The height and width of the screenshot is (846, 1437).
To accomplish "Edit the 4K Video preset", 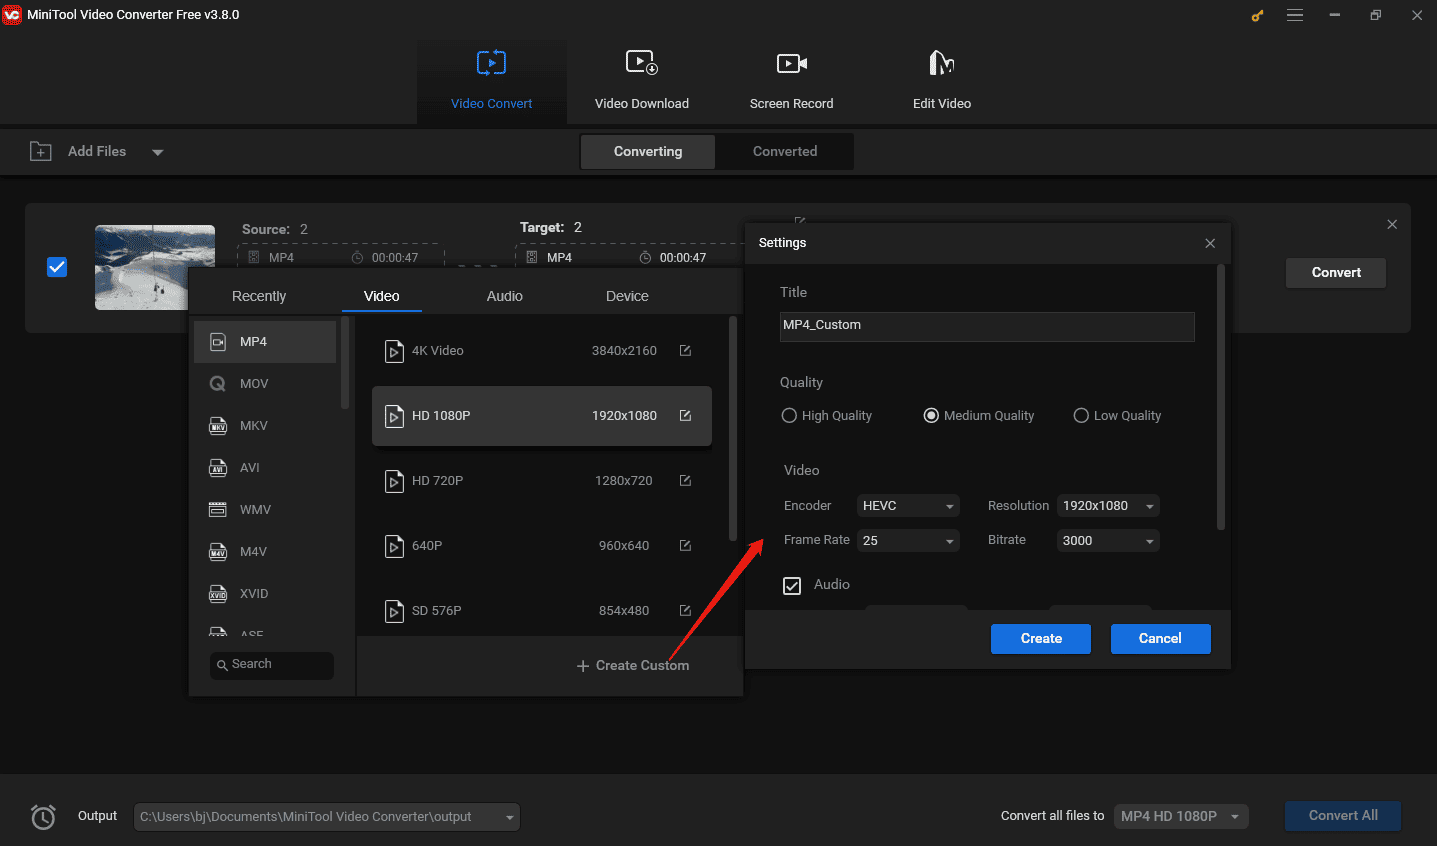I will 685,350.
